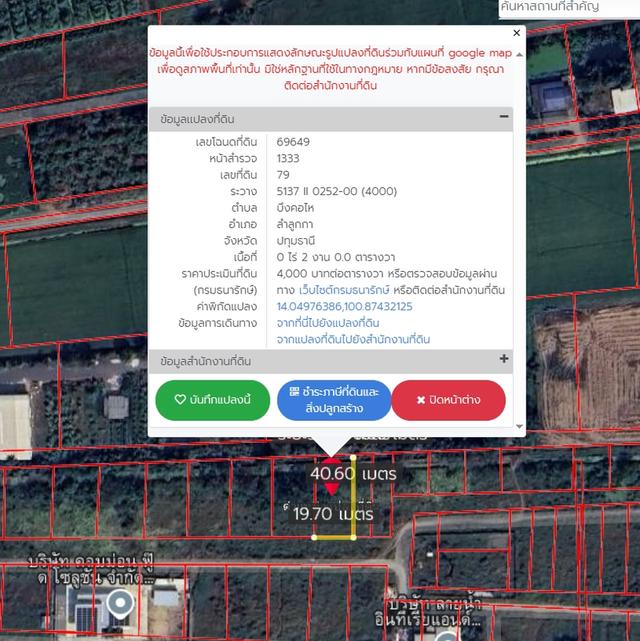Click the red triangle parcel marker on map
The width and height of the screenshot is (640, 641).
(331, 488)
